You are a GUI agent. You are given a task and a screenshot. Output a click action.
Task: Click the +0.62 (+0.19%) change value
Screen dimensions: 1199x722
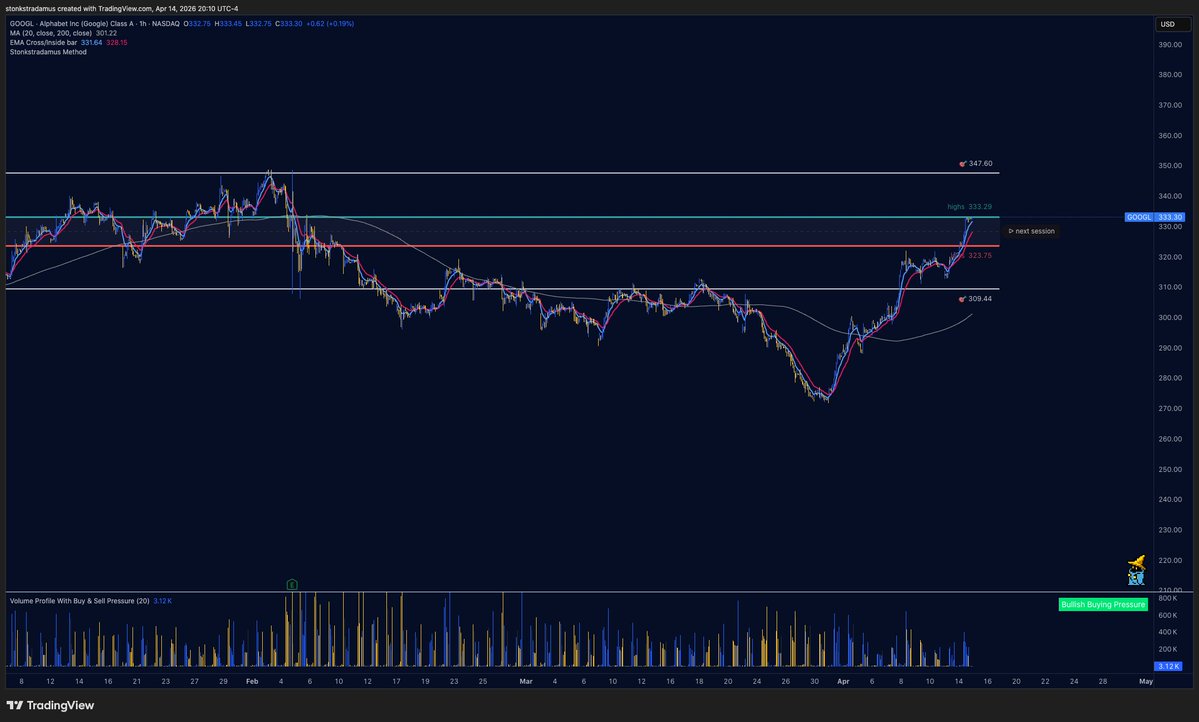(x=330, y=24)
